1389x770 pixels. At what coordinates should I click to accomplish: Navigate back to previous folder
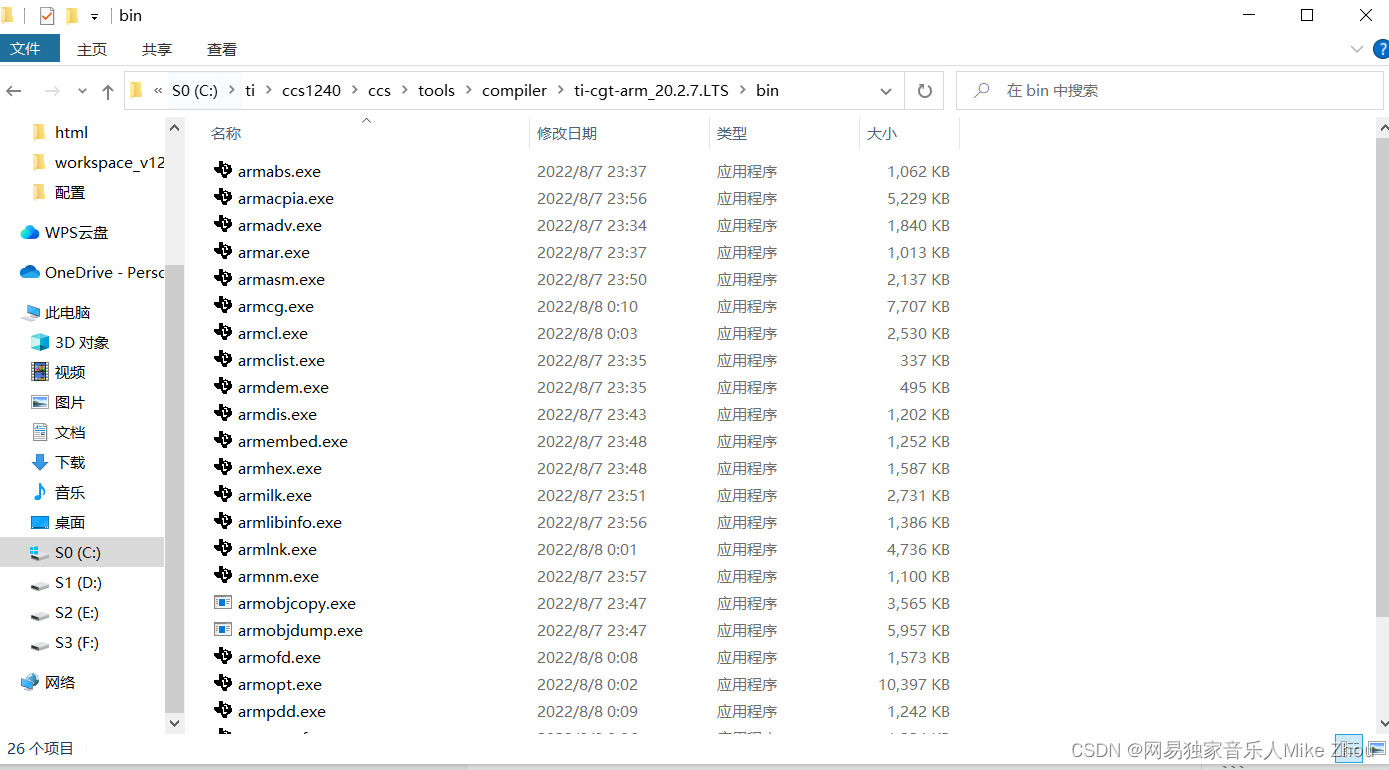pyautogui.click(x=14, y=91)
